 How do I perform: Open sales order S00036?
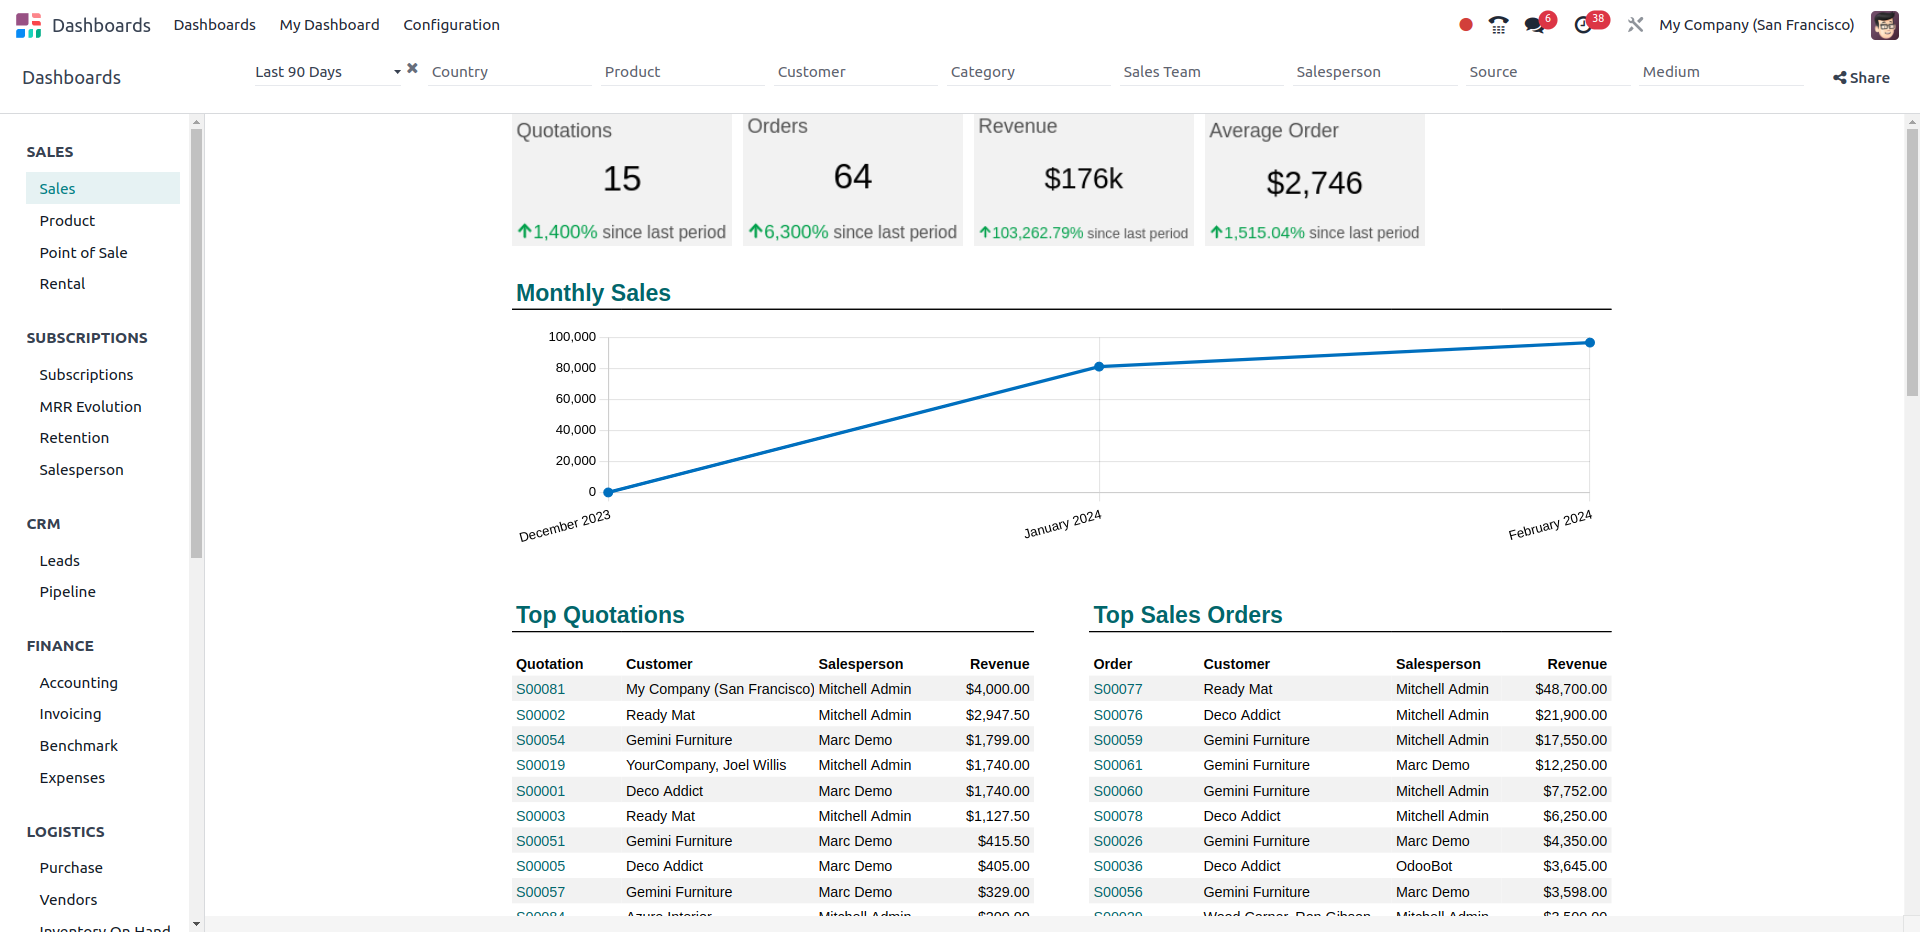coord(1118,866)
